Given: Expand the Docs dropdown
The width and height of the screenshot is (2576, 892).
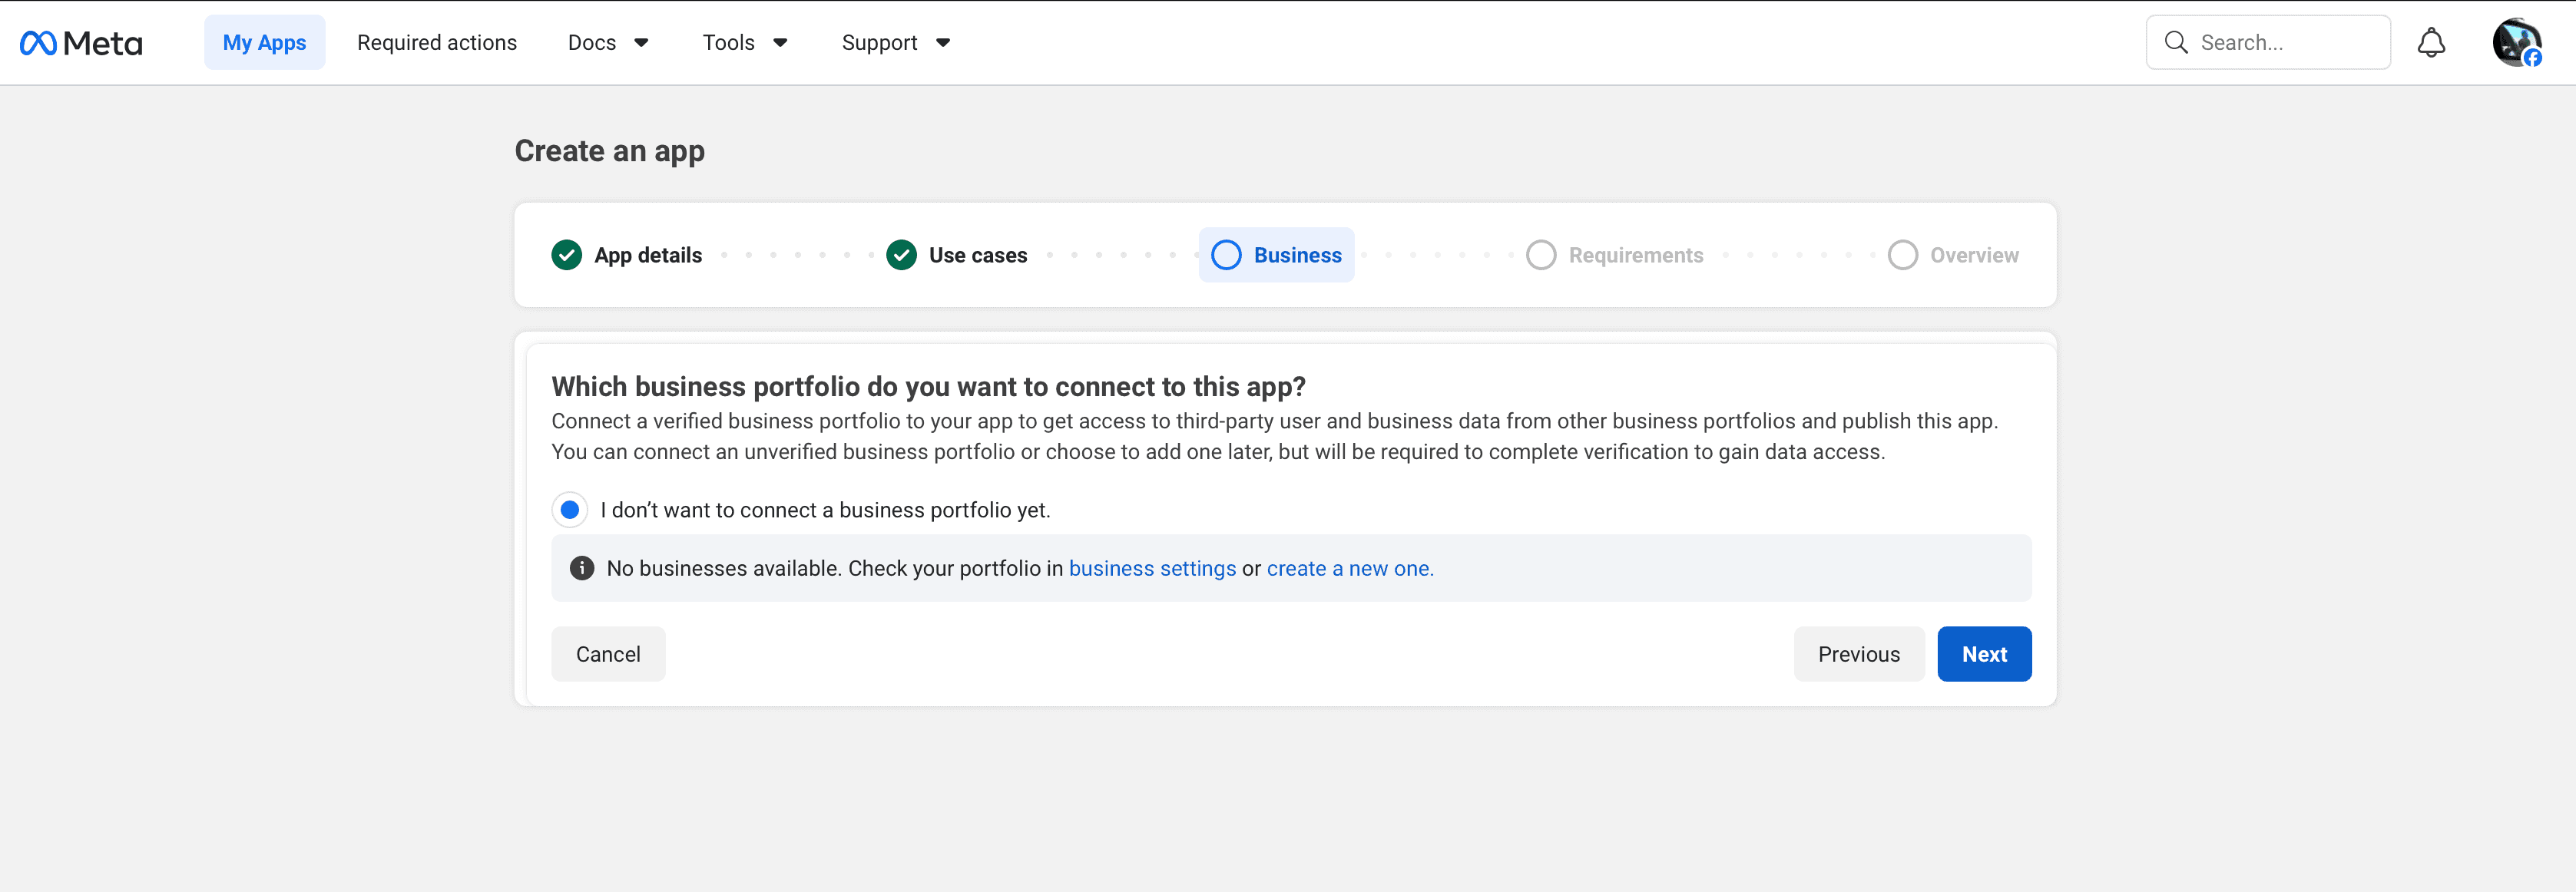Looking at the screenshot, I should point(608,42).
